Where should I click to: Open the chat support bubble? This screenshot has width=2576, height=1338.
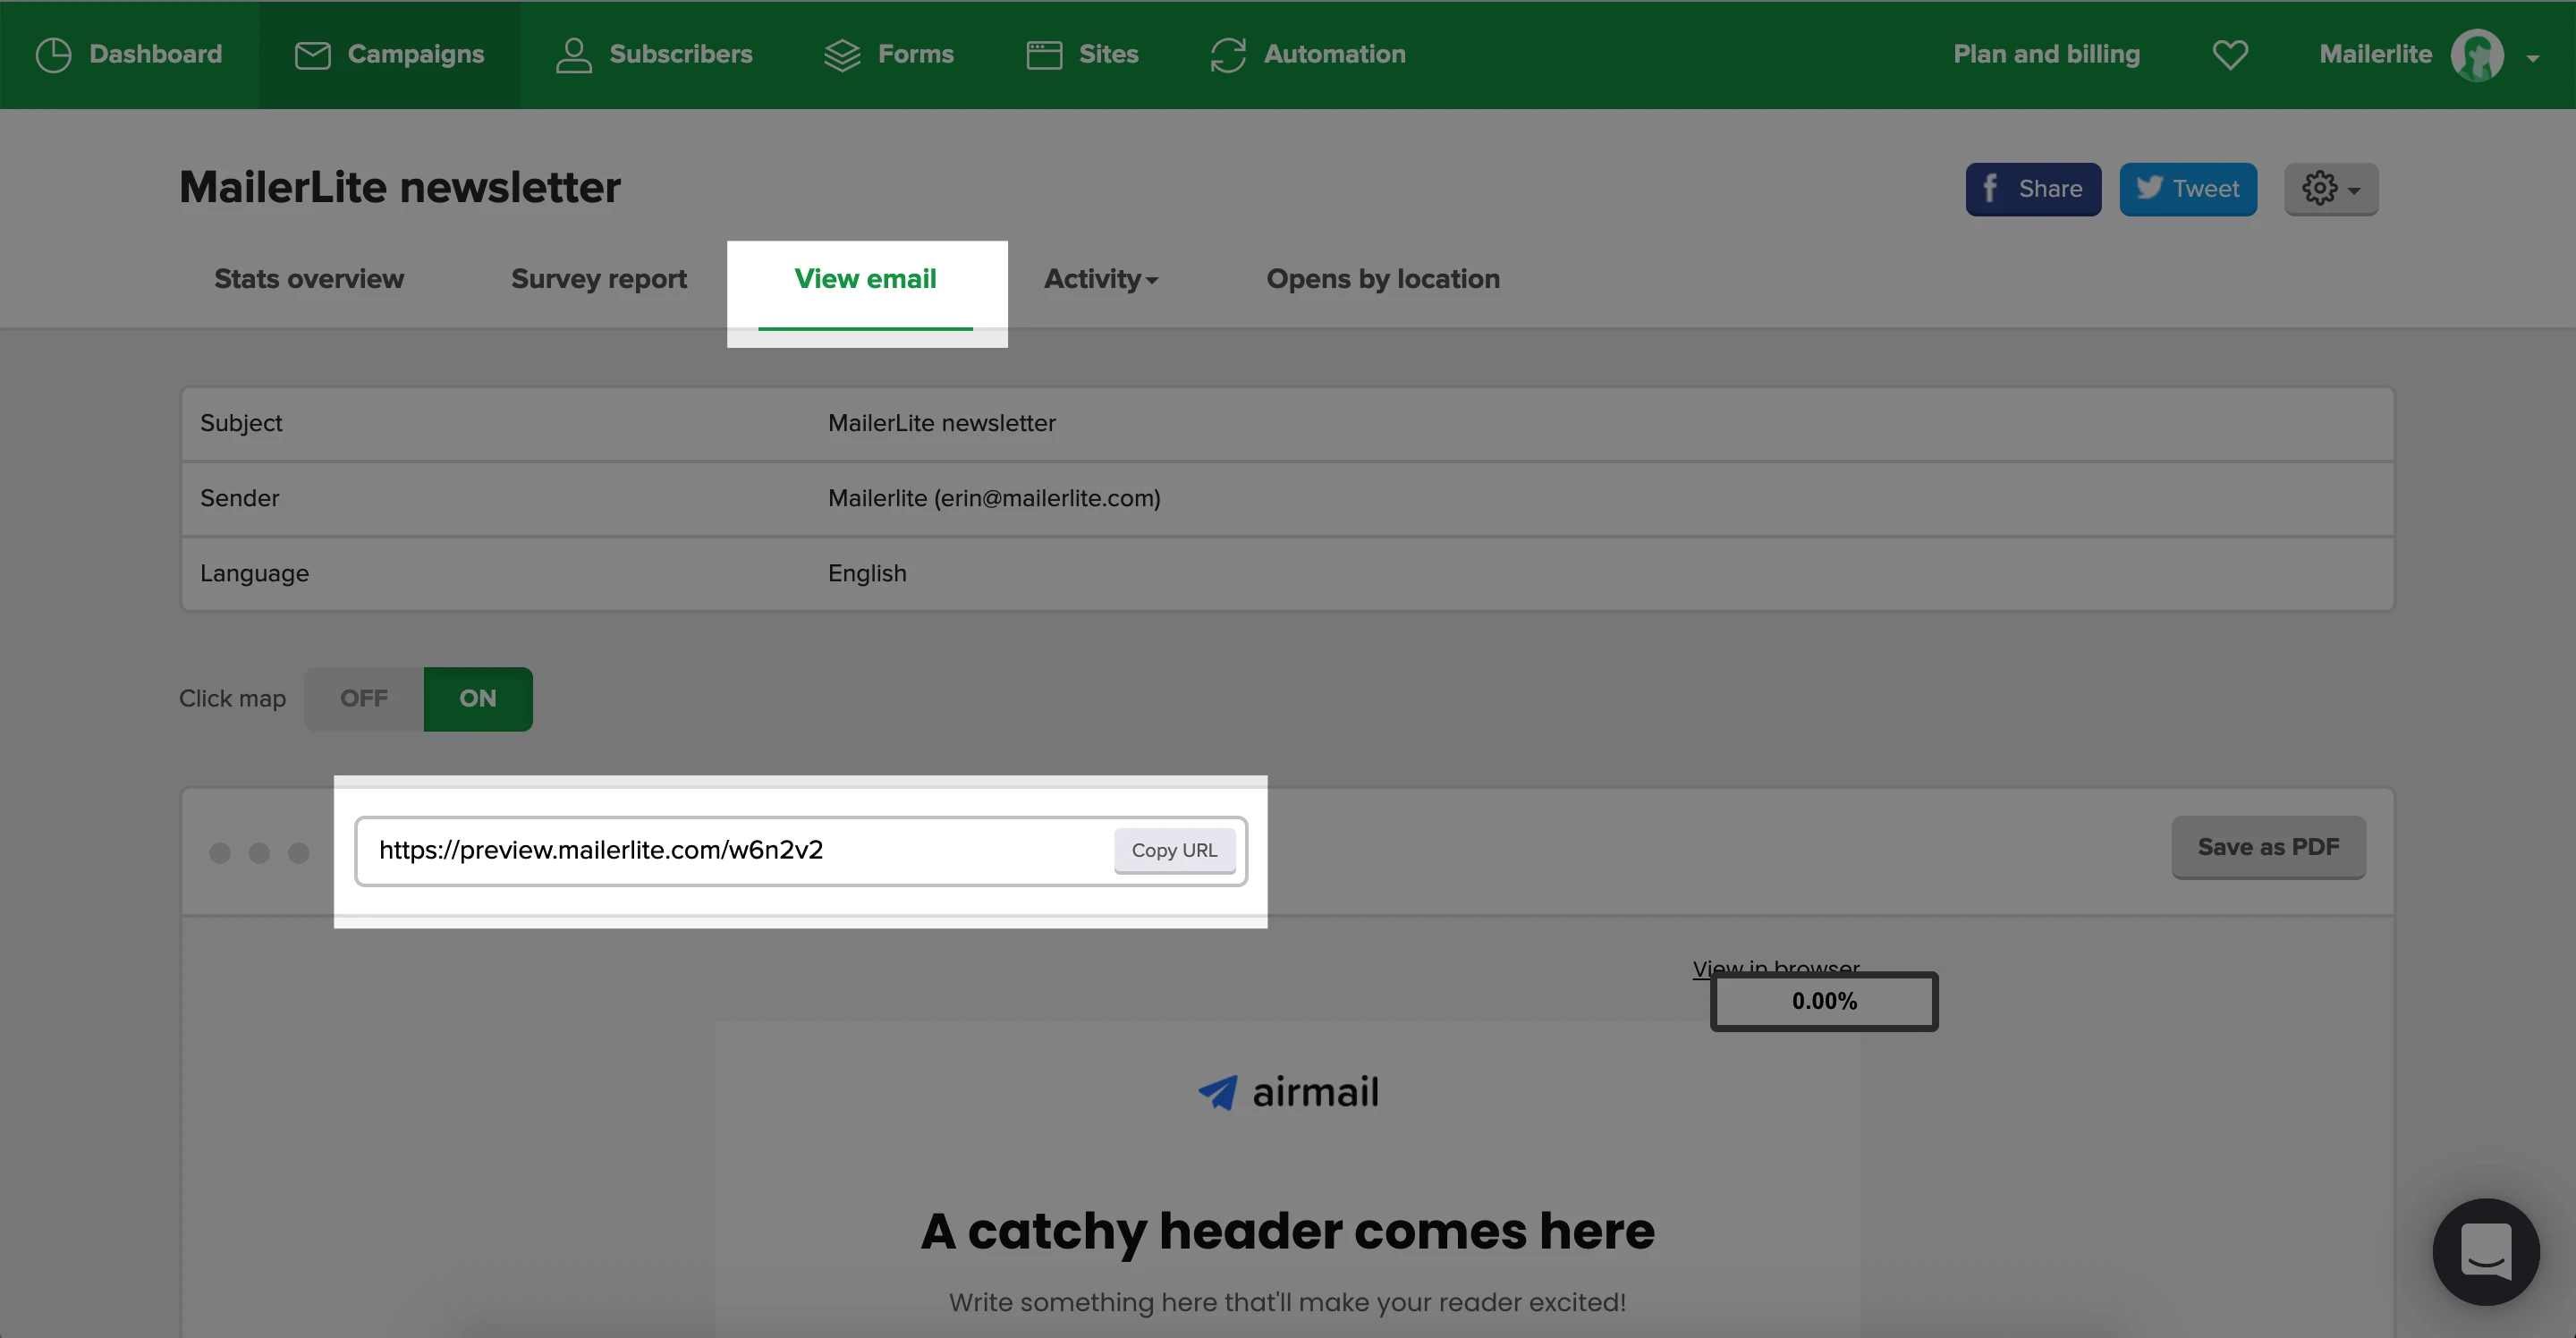[x=2485, y=1251]
